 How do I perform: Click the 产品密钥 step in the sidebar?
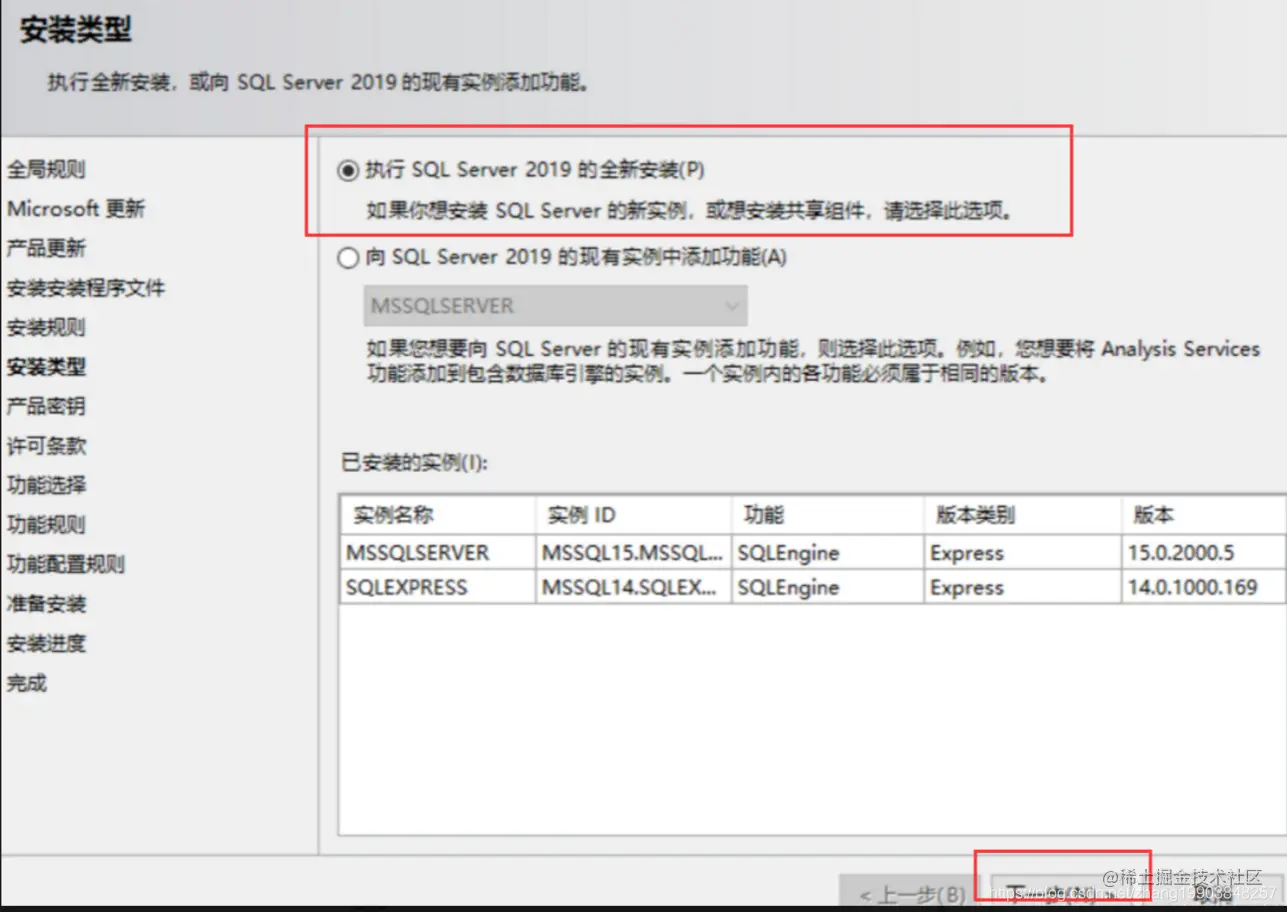[x=46, y=406]
